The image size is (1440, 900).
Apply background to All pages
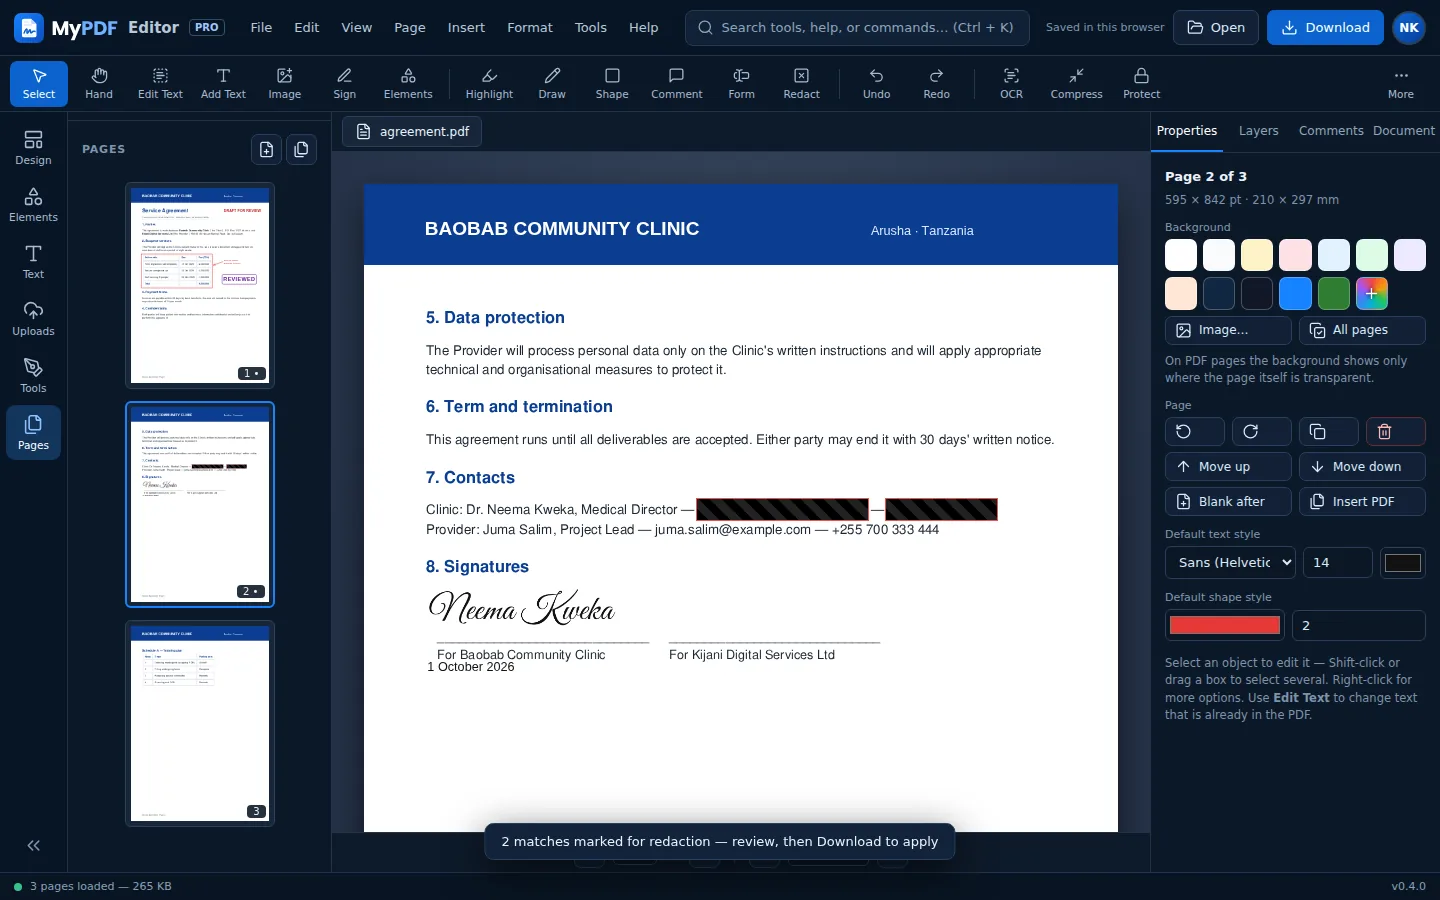(1362, 330)
